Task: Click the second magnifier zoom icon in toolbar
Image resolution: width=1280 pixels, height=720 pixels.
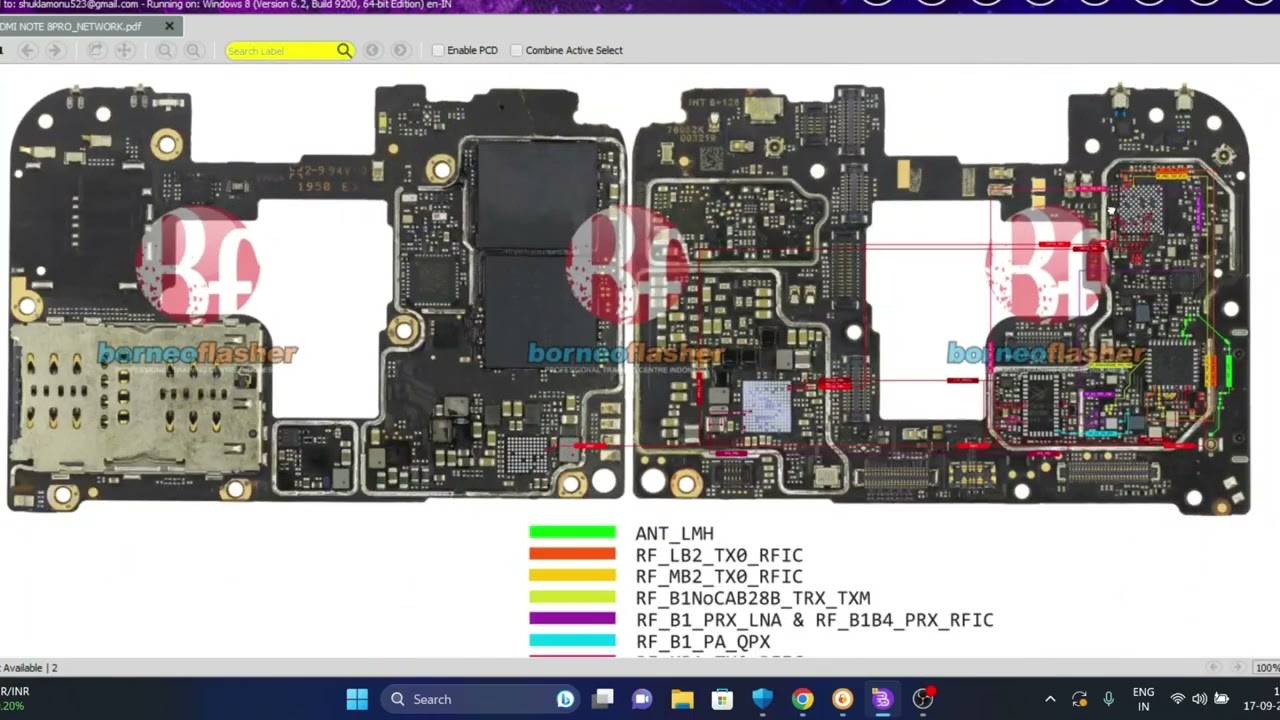Action: click(x=194, y=50)
